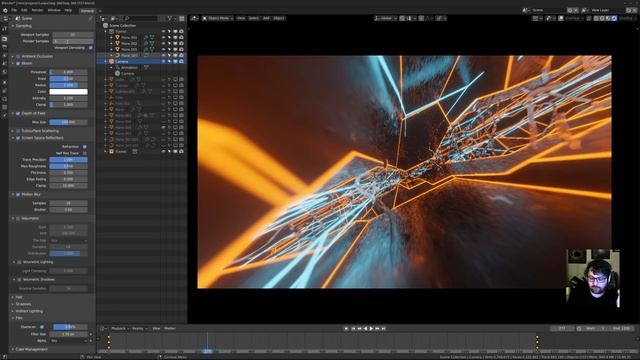Toggle the Refraction checkbox

coord(84,147)
